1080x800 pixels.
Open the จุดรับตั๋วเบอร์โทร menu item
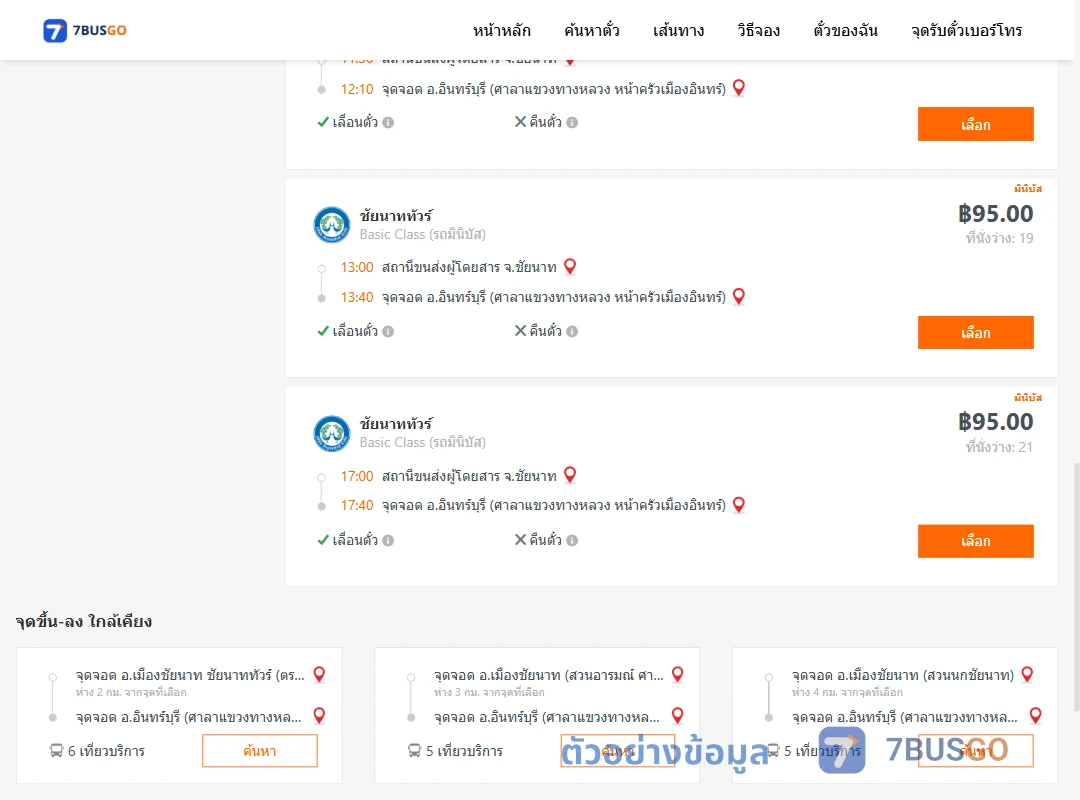point(966,30)
